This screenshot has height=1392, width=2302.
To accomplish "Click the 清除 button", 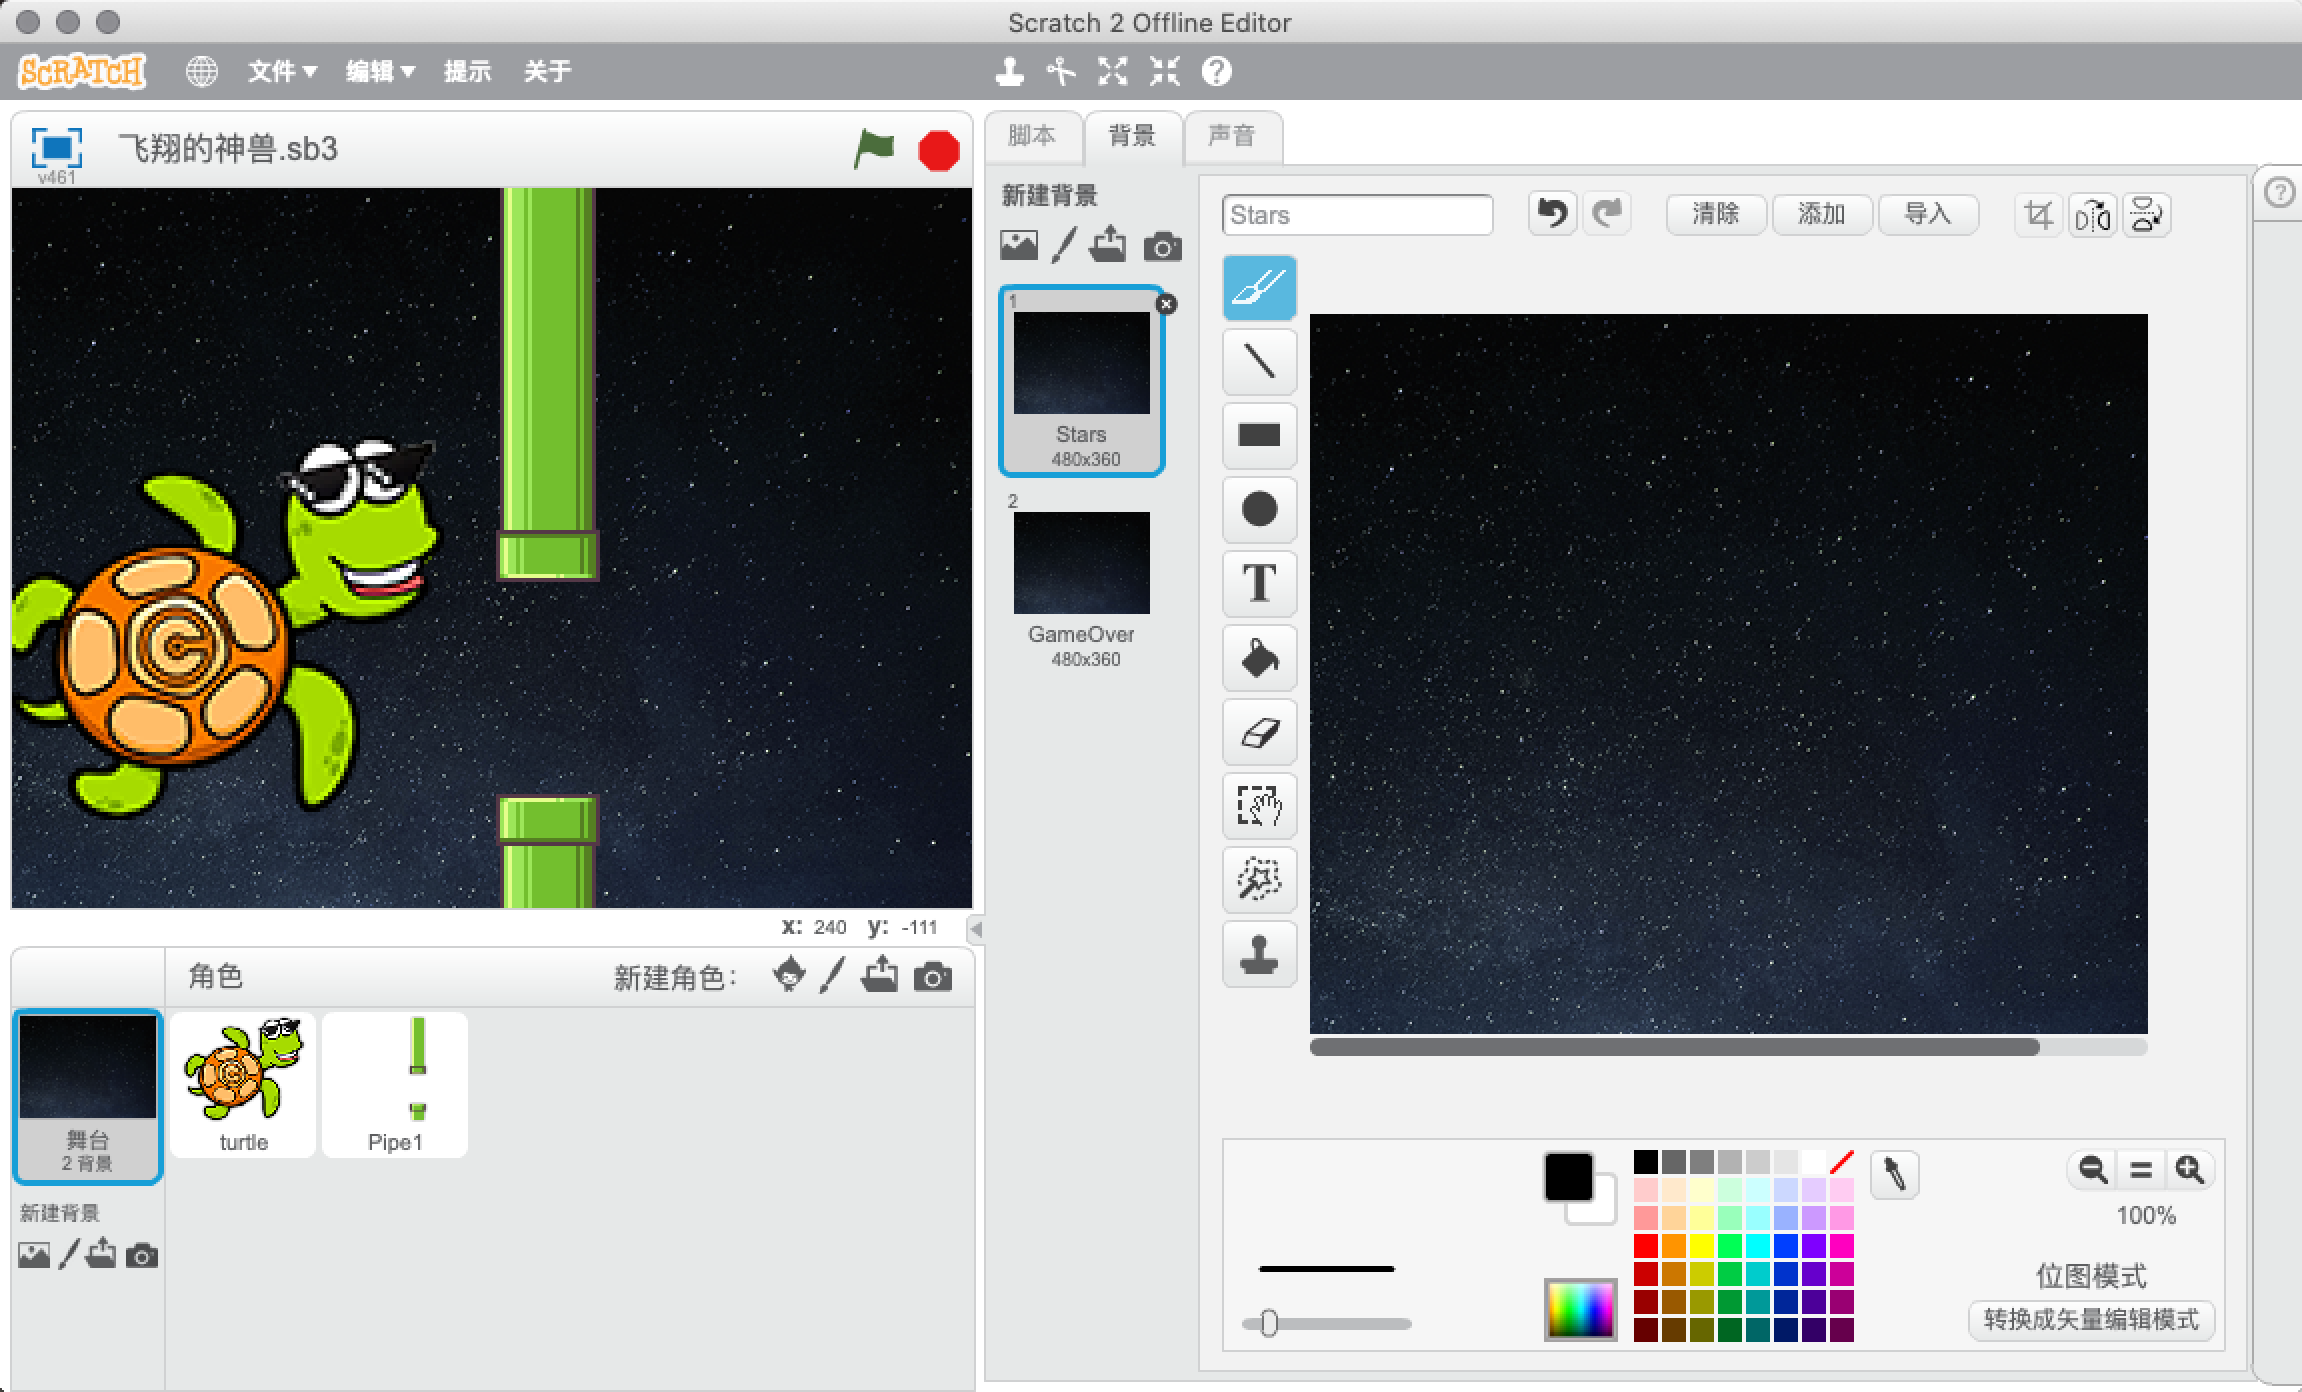I will 1716,214.
